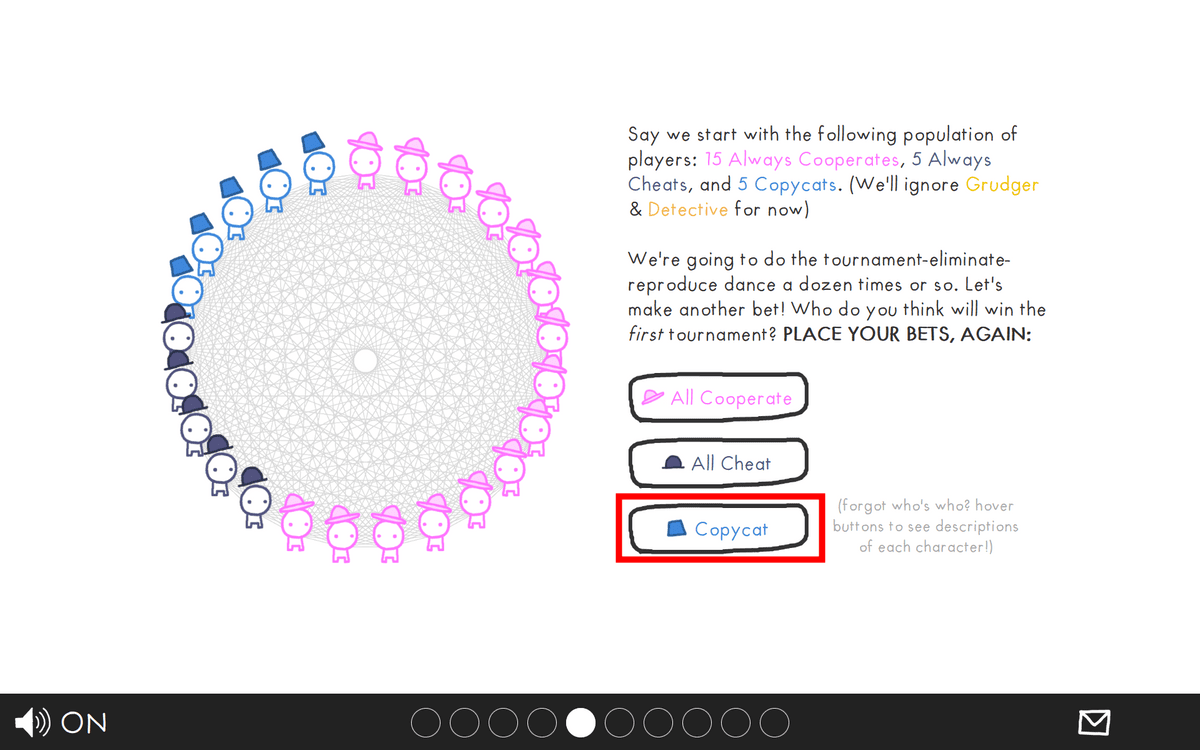Viewport: 1200px width, 750px height.
Task: Advance to the sixth chapter dot
Action: tap(619, 722)
